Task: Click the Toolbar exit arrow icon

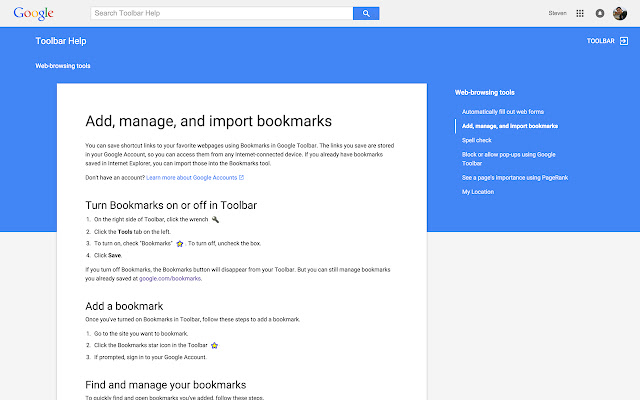Action: (x=624, y=41)
